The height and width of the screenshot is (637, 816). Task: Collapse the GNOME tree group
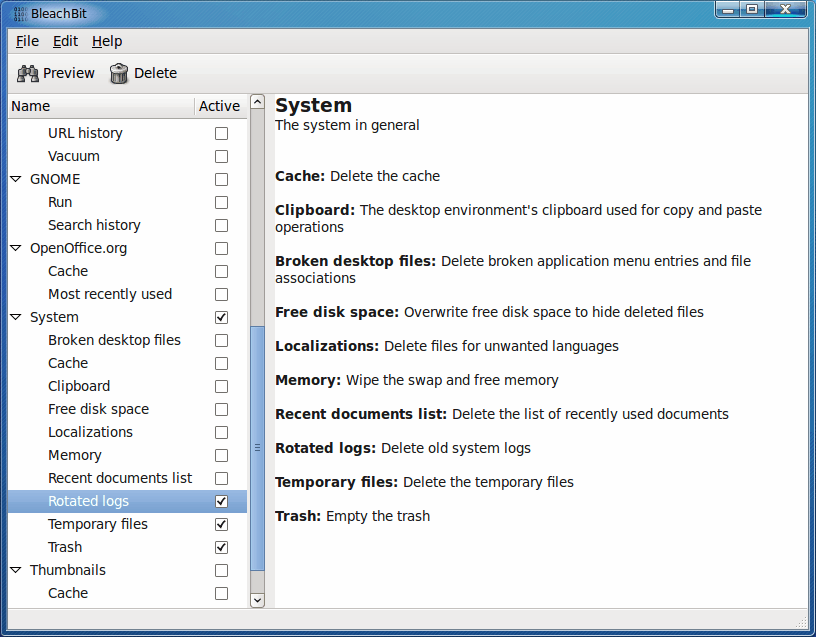point(16,179)
